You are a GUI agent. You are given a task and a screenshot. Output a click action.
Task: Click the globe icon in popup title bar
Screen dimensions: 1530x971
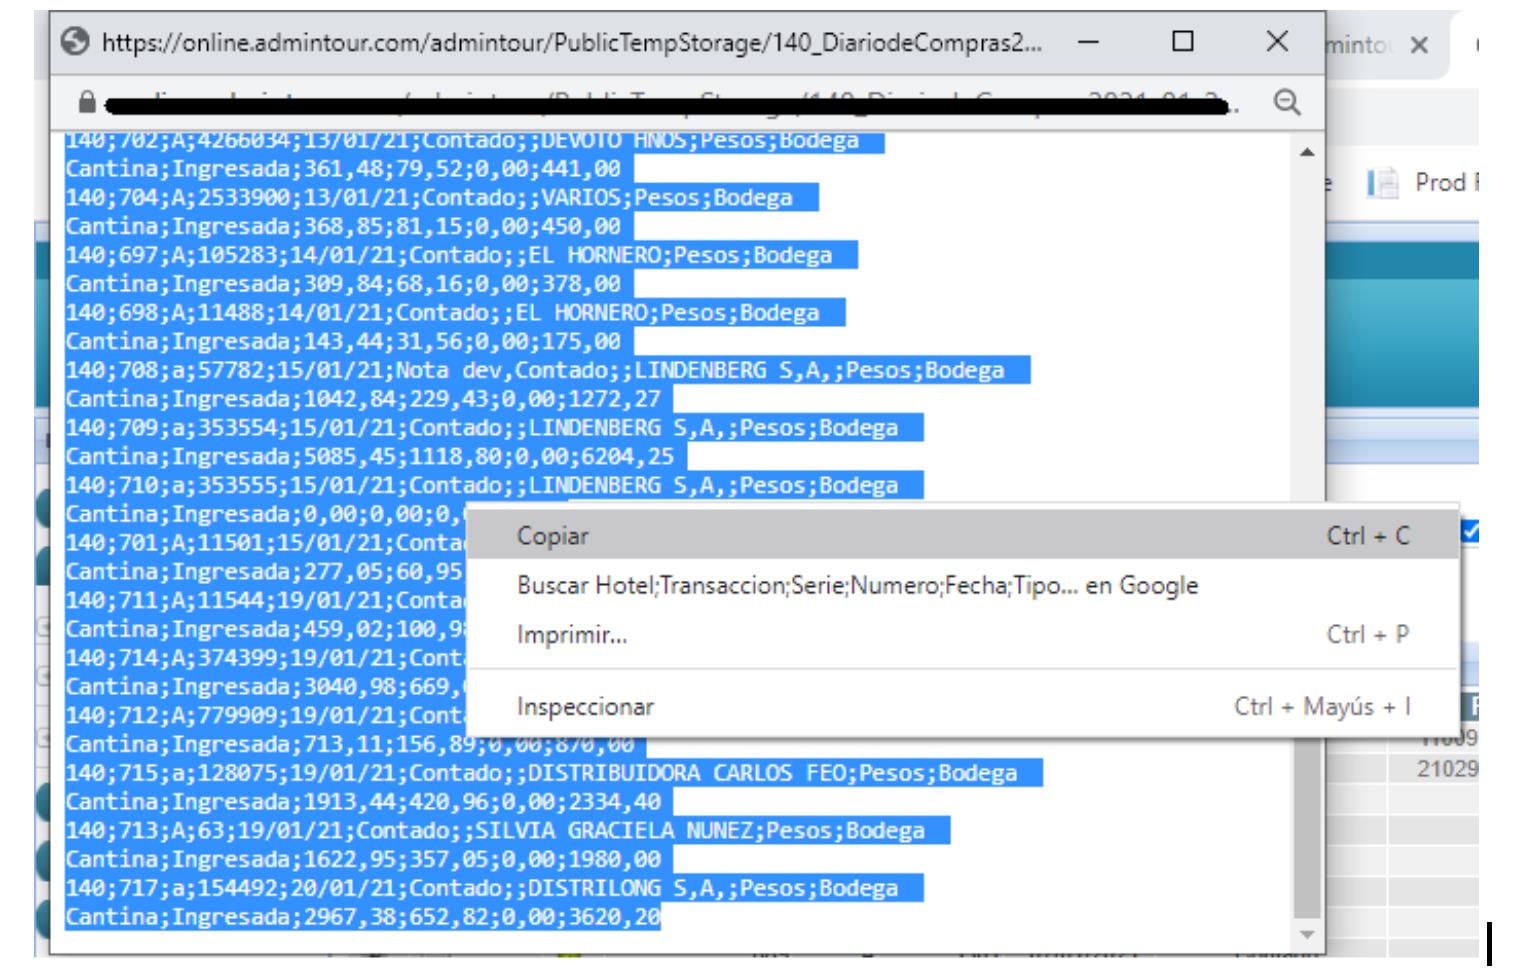point(74,43)
